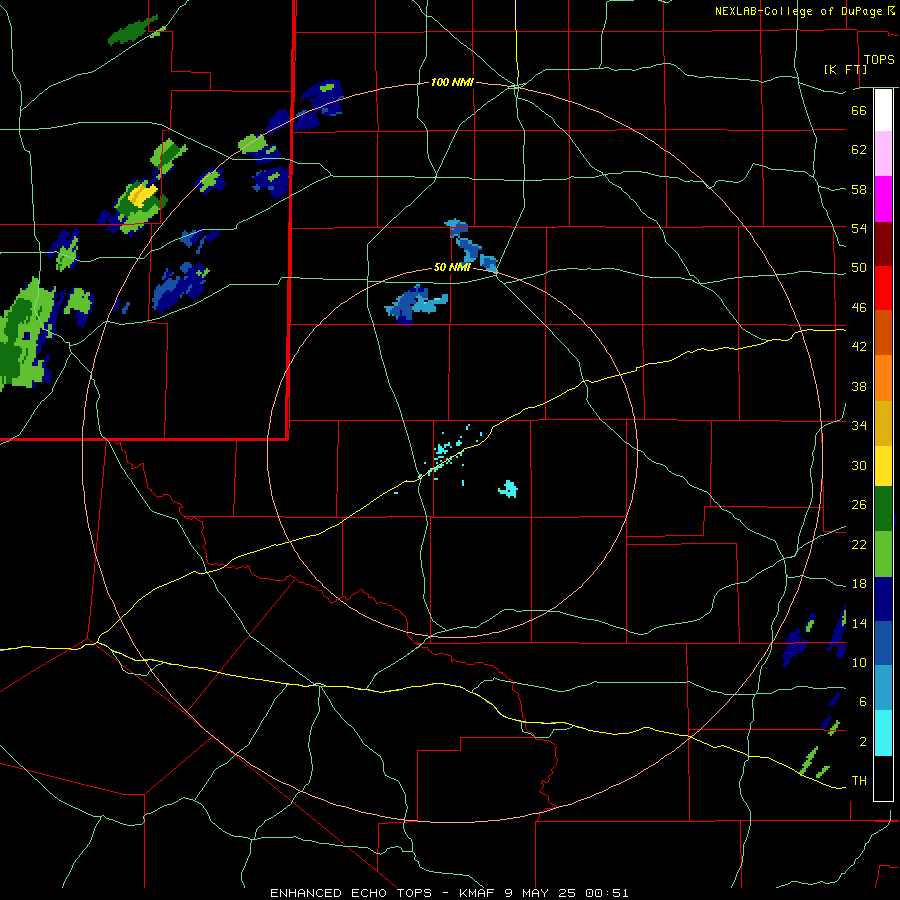Click the dark green 30 kft legend swatch
The height and width of the screenshot is (900, 900).
coord(883,509)
